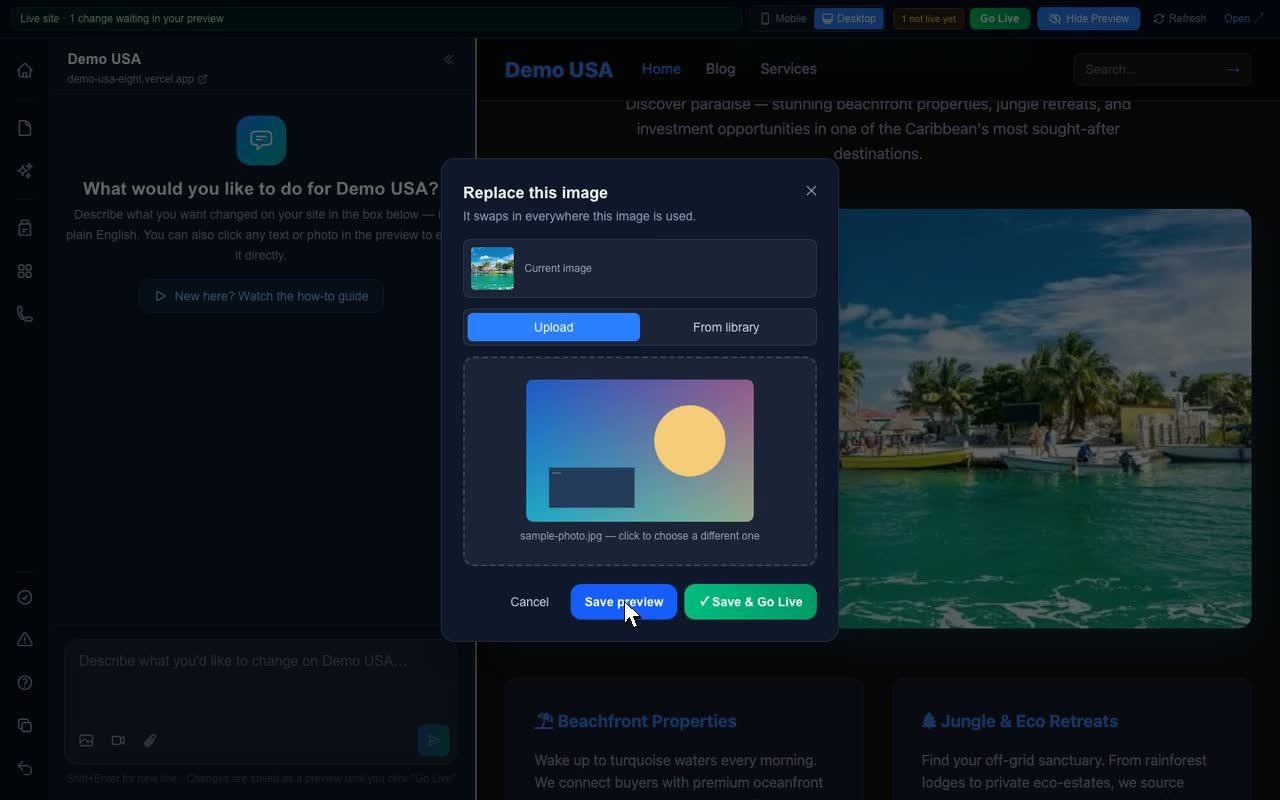Switch preview to Mobile view
This screenshot has height=800, width=1280.
(x=782, y=18)
